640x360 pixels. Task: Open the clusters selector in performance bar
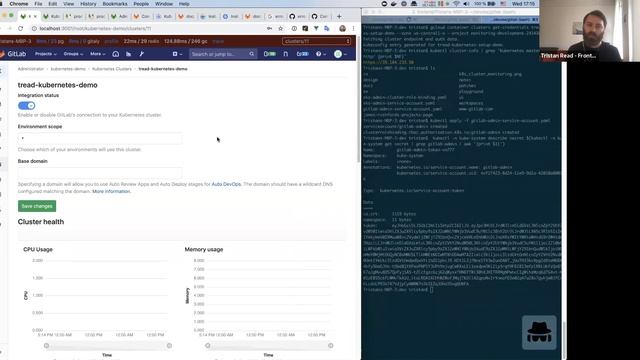tap(316, 41)
